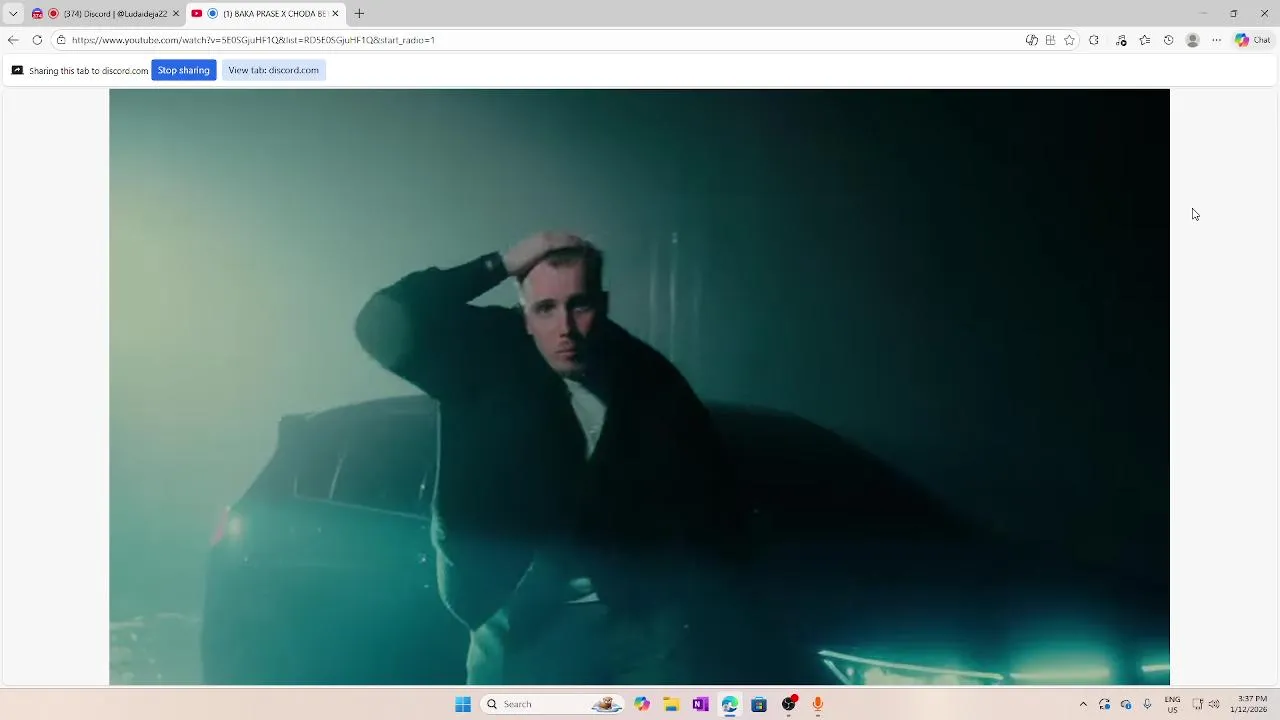Go back to the previous page
1280x720 pixels.
[x=13, y=40]
